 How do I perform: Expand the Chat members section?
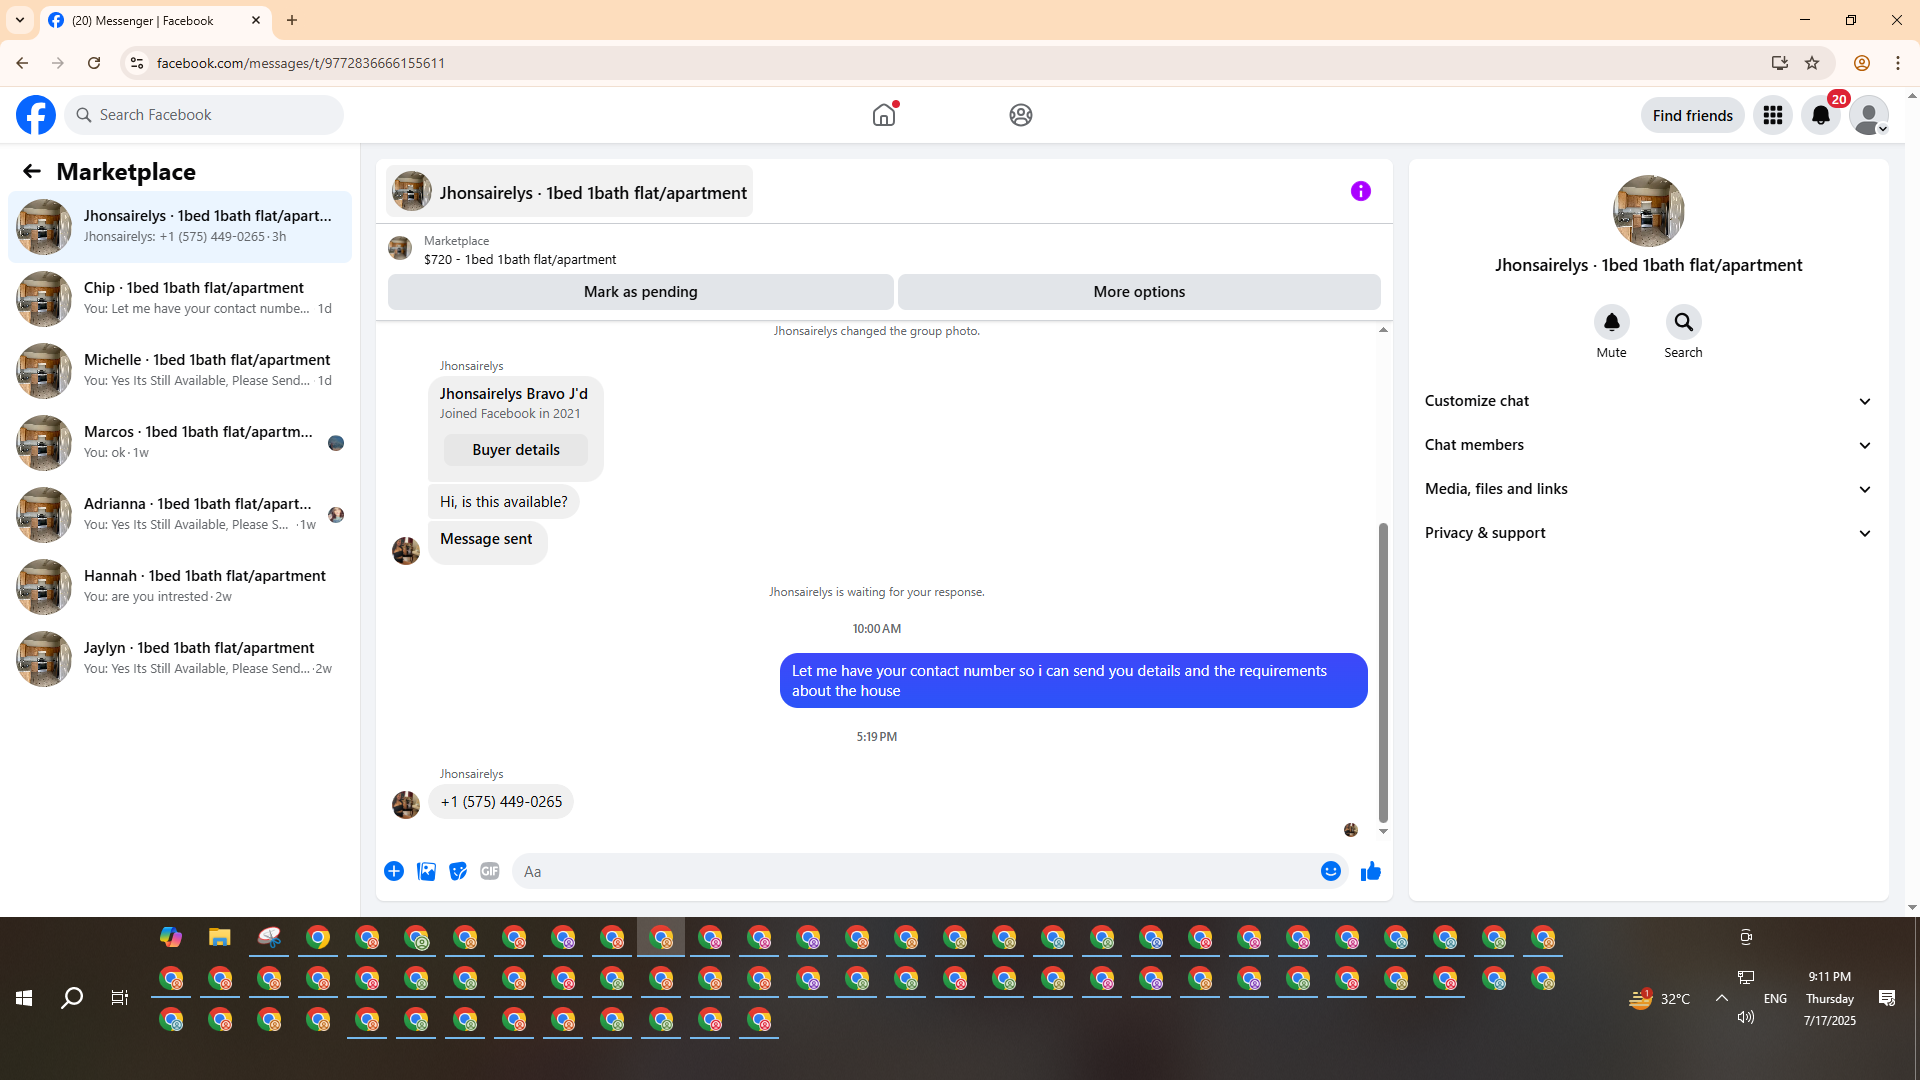point(1648,445)
